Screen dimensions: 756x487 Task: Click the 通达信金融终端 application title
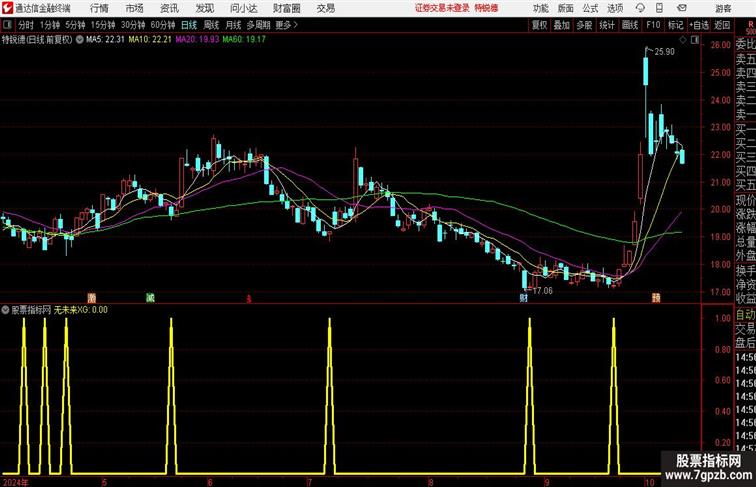click(x=42, y=8)
